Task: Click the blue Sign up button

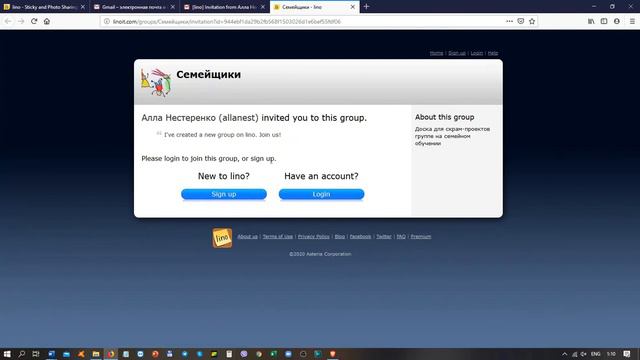Action: click(x=224, y=194)
